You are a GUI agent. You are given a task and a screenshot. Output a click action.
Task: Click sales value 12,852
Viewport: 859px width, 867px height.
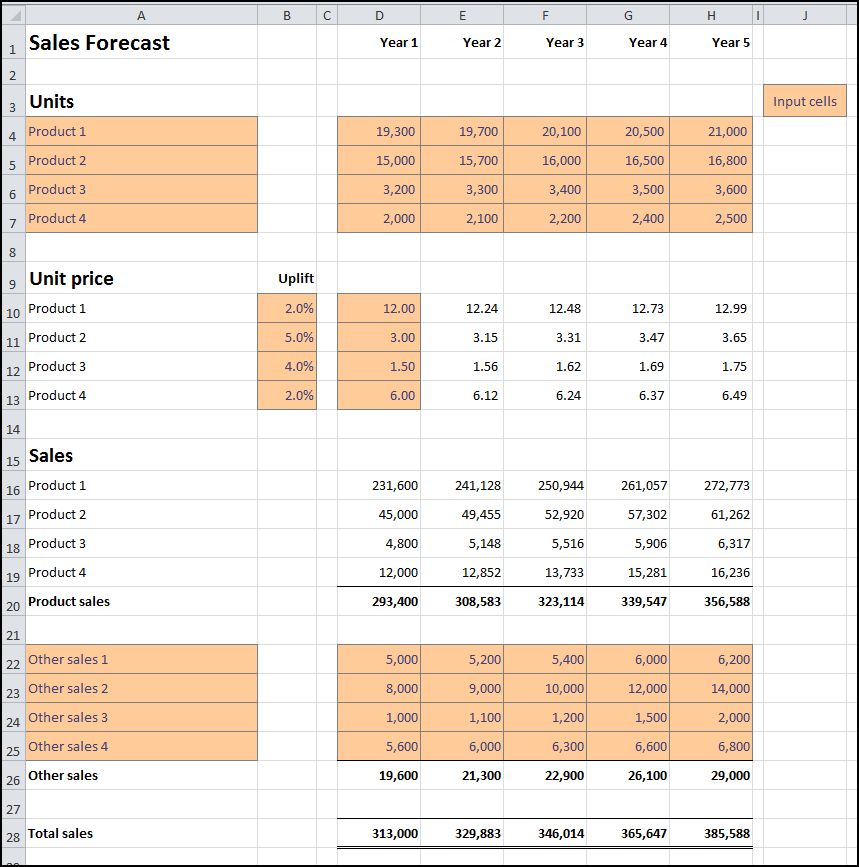pos(462,572)
